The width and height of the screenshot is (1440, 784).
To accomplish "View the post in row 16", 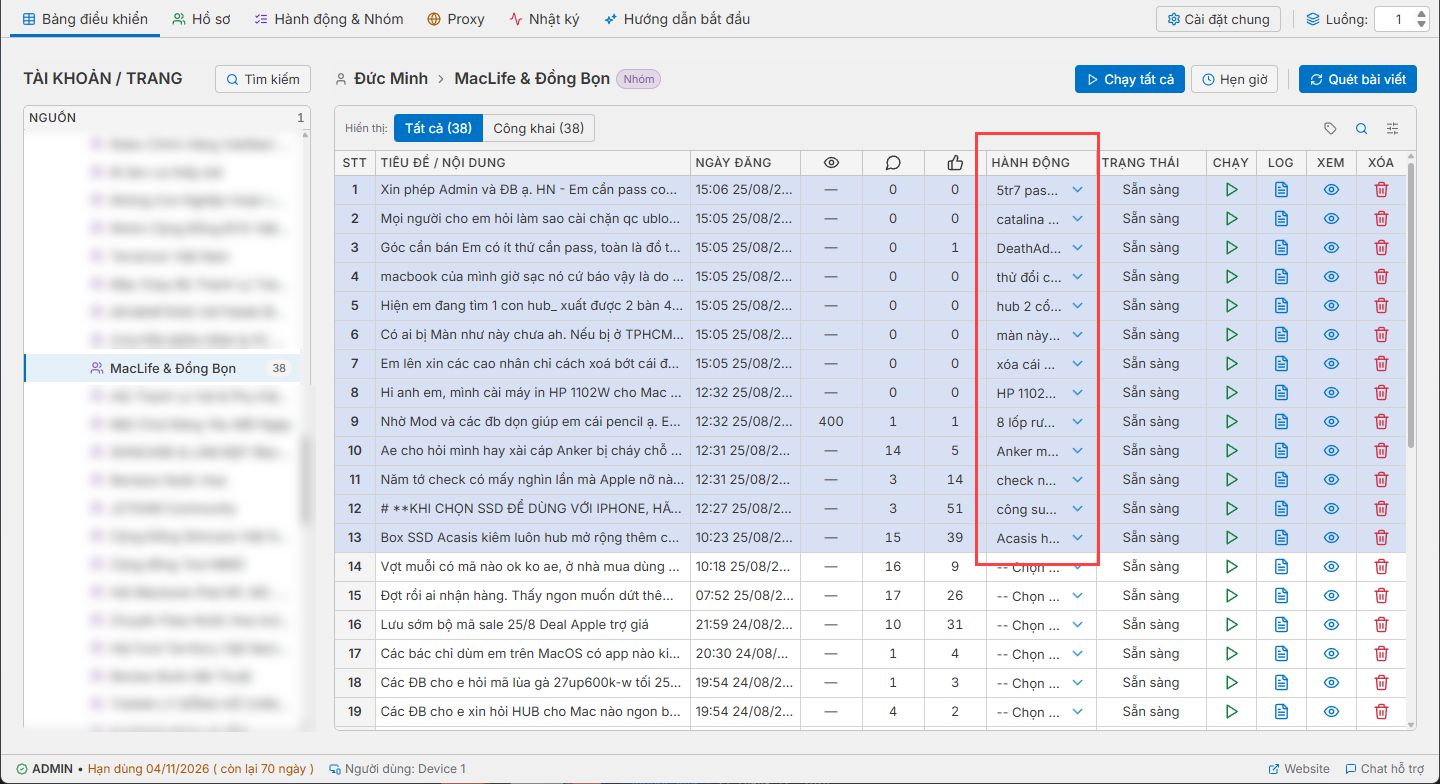I will (1331, 625).
